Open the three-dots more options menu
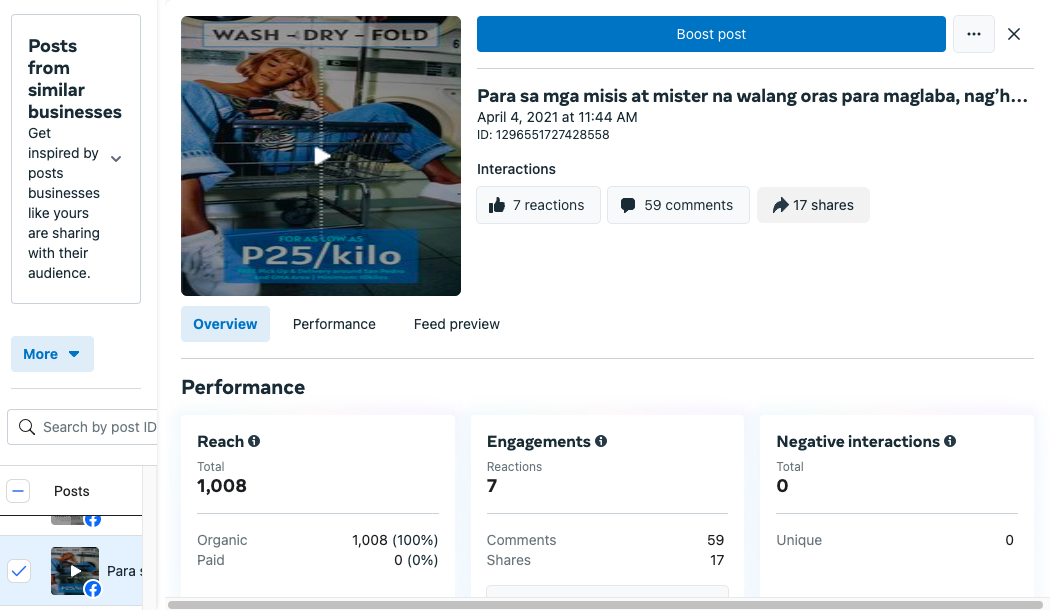This screenshot has width=1050, height=610. point(974,34)
